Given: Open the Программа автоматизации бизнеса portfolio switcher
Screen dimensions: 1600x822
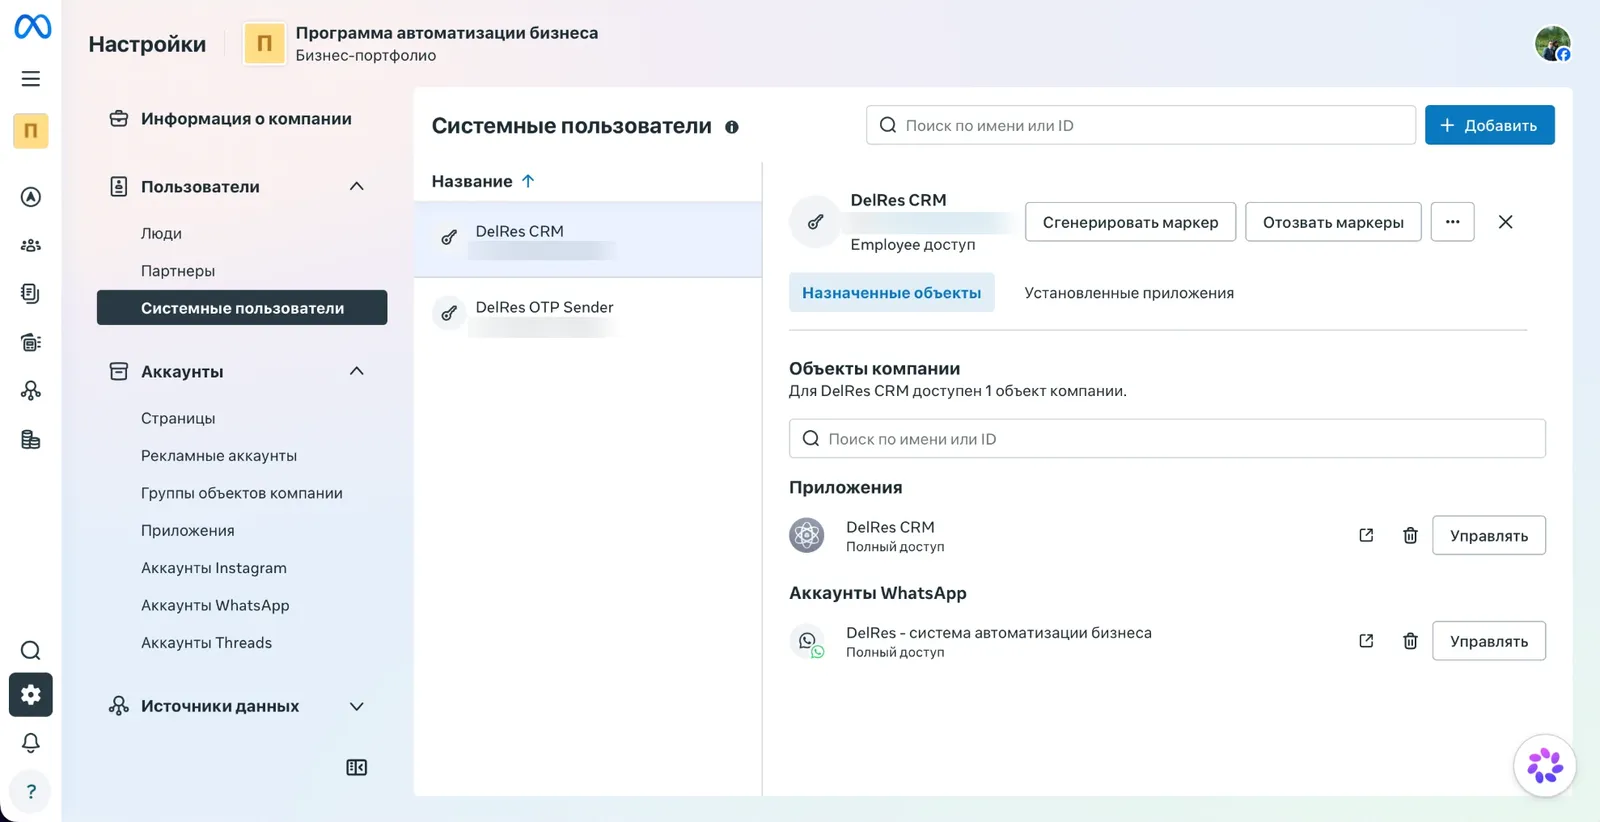Looking at the screenshot, I should tap(421, 44).
